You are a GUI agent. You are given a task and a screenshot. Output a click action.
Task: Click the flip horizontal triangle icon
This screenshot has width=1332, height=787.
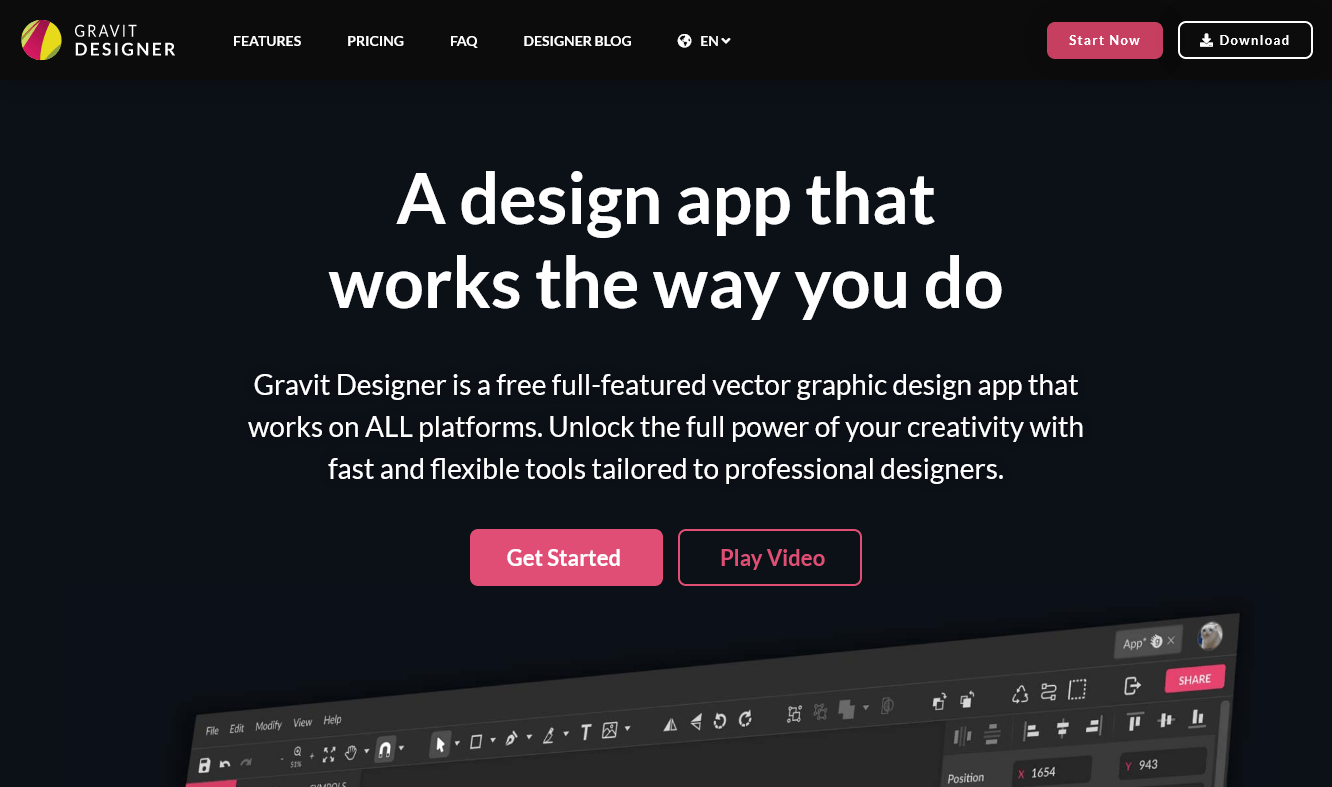point(670,724)
